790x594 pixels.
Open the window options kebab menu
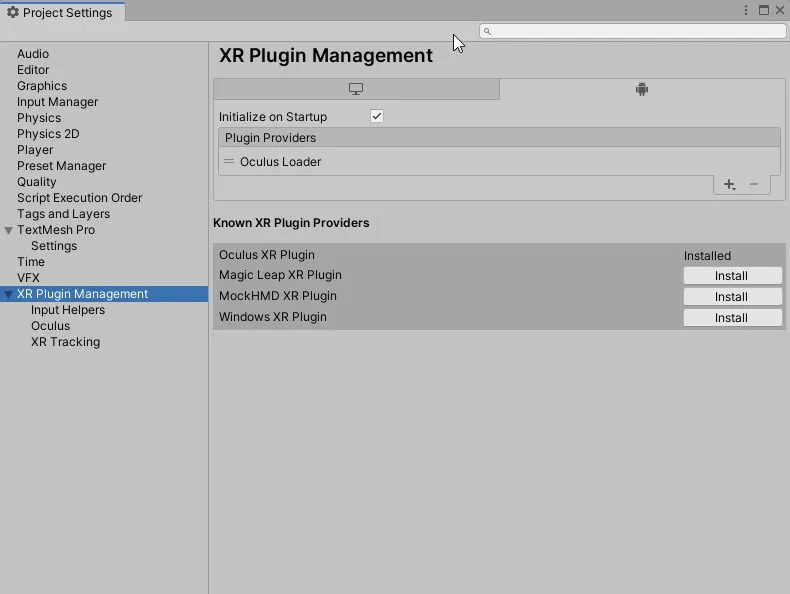[x=746, y=11]
